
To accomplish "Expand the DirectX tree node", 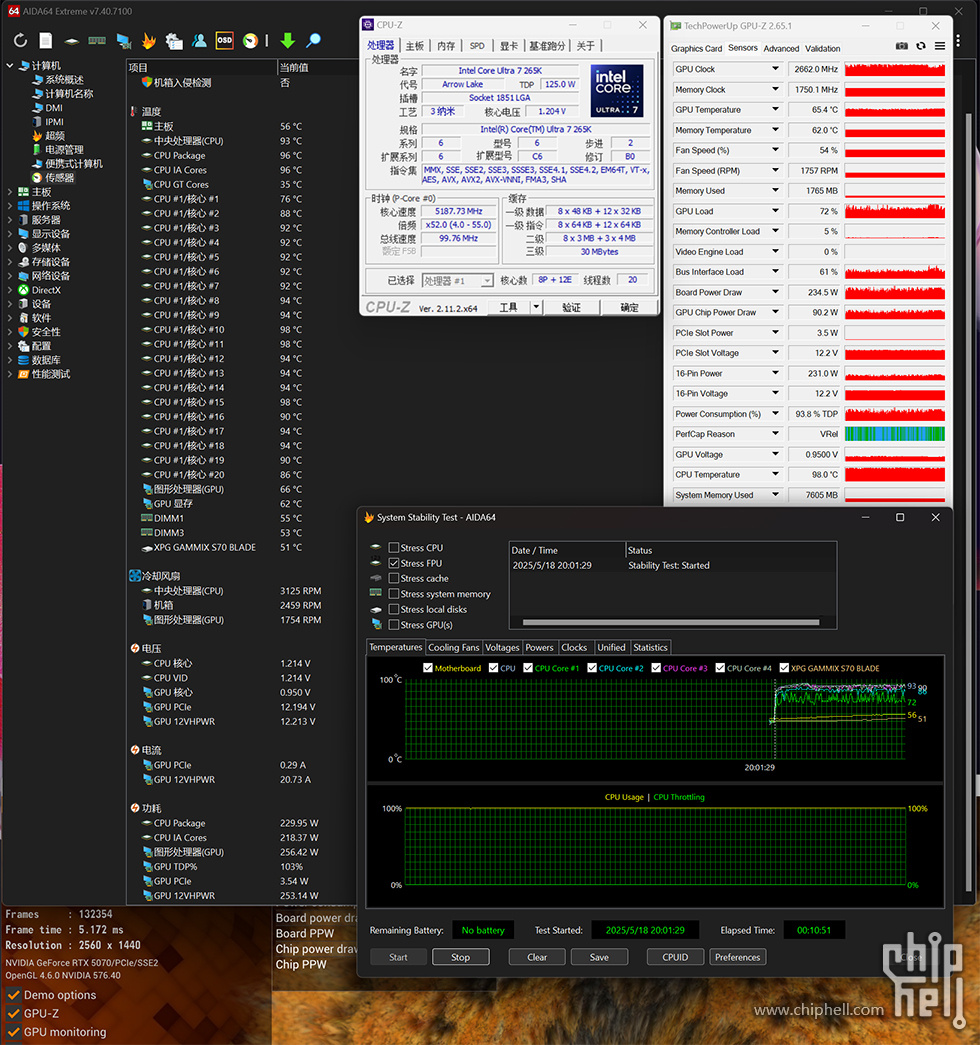I will [10, 290].
